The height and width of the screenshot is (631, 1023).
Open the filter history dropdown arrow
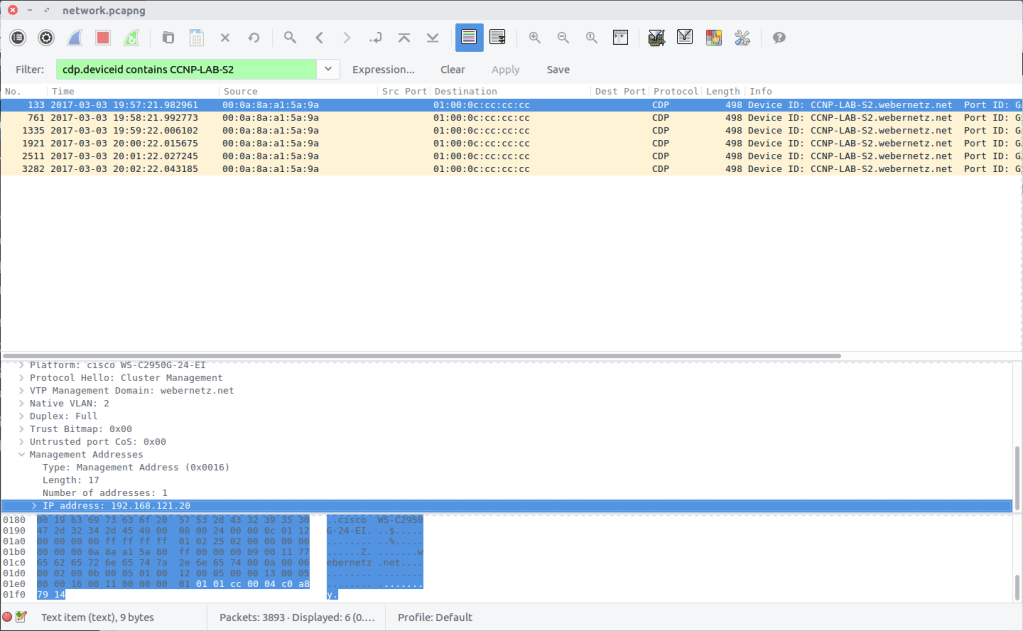[x=328, y=69]
